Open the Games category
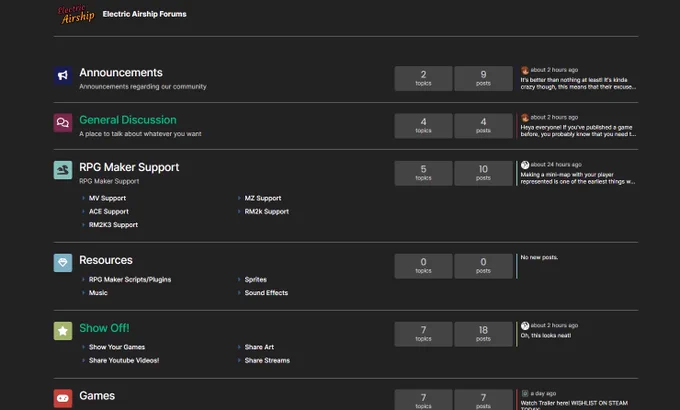 (x=97, y=396)
